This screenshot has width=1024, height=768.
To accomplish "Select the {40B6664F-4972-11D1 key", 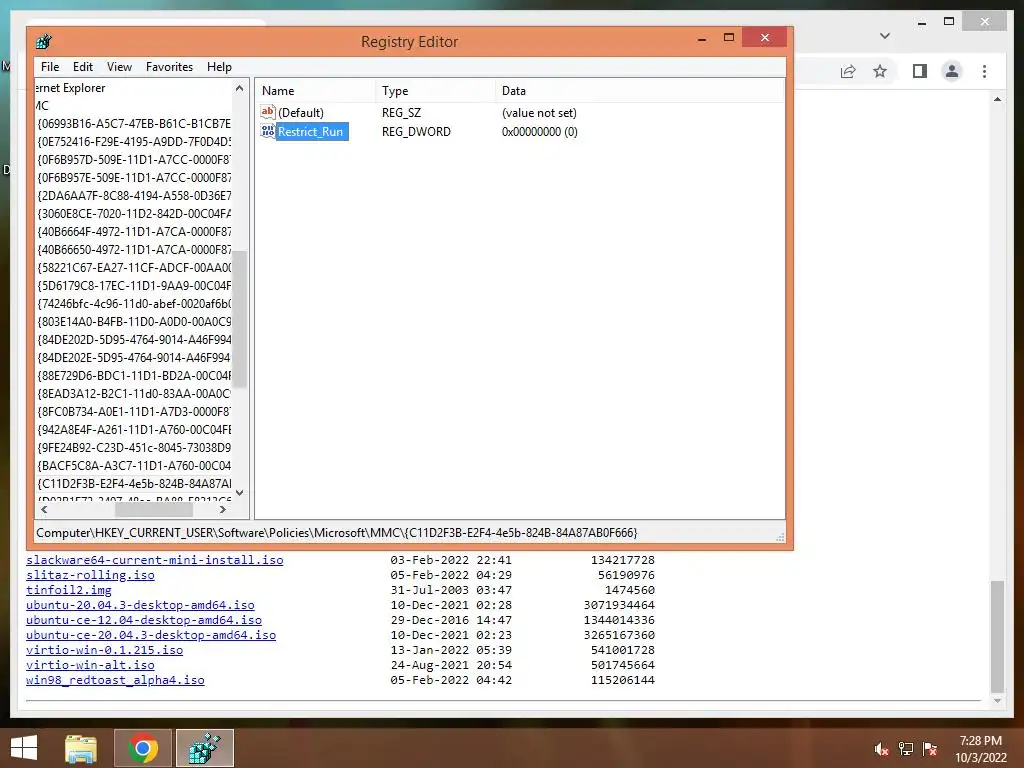I will tap(134, 232).
